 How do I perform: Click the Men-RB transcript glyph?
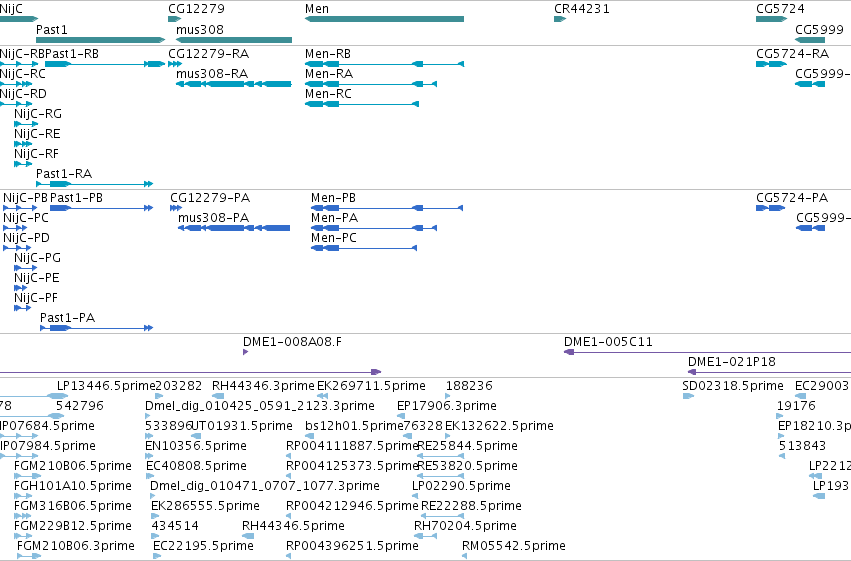pyautogui.click(x=384, y=64)
